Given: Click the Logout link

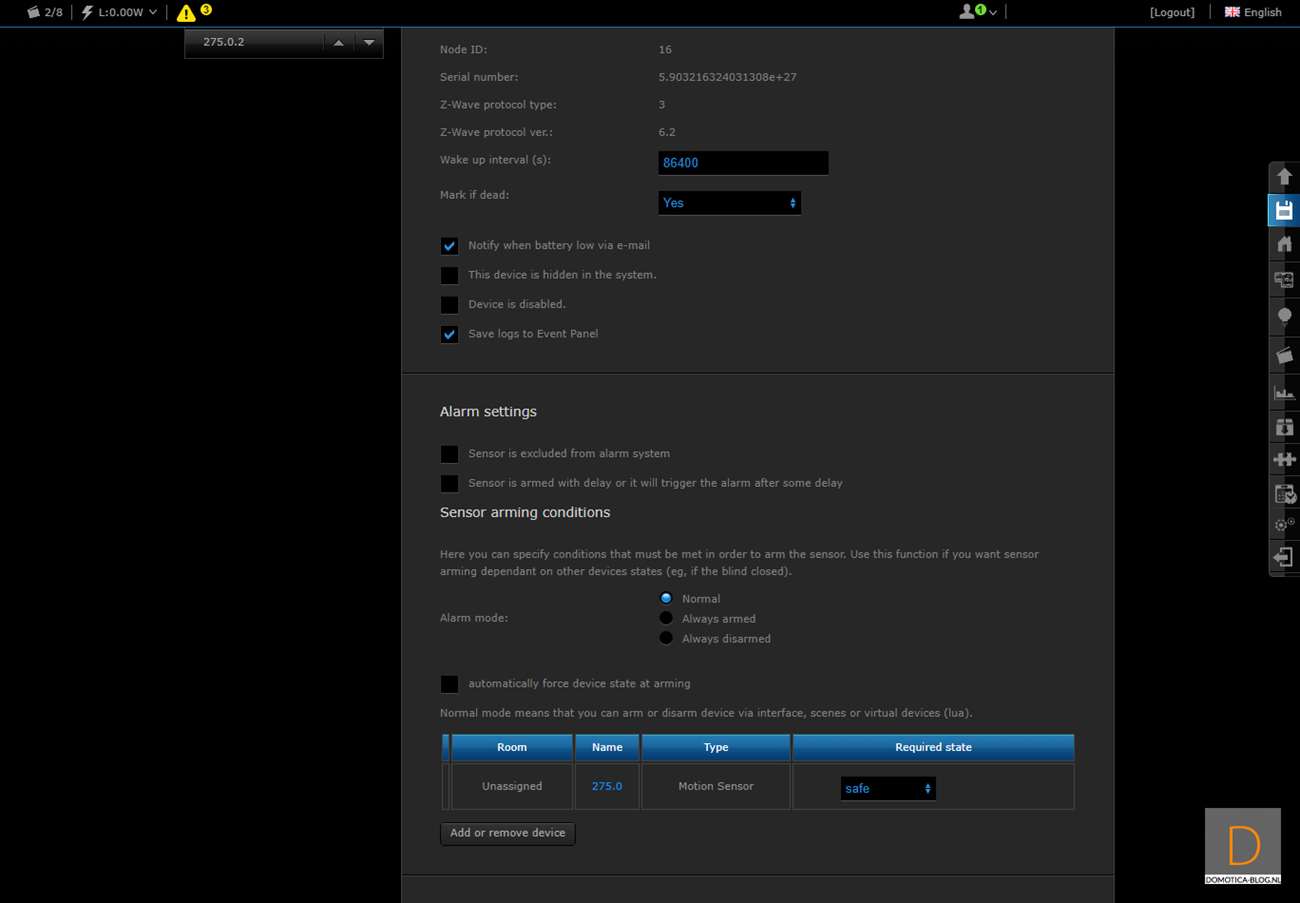Looking at the screenshot, I should pos(1172,12).
